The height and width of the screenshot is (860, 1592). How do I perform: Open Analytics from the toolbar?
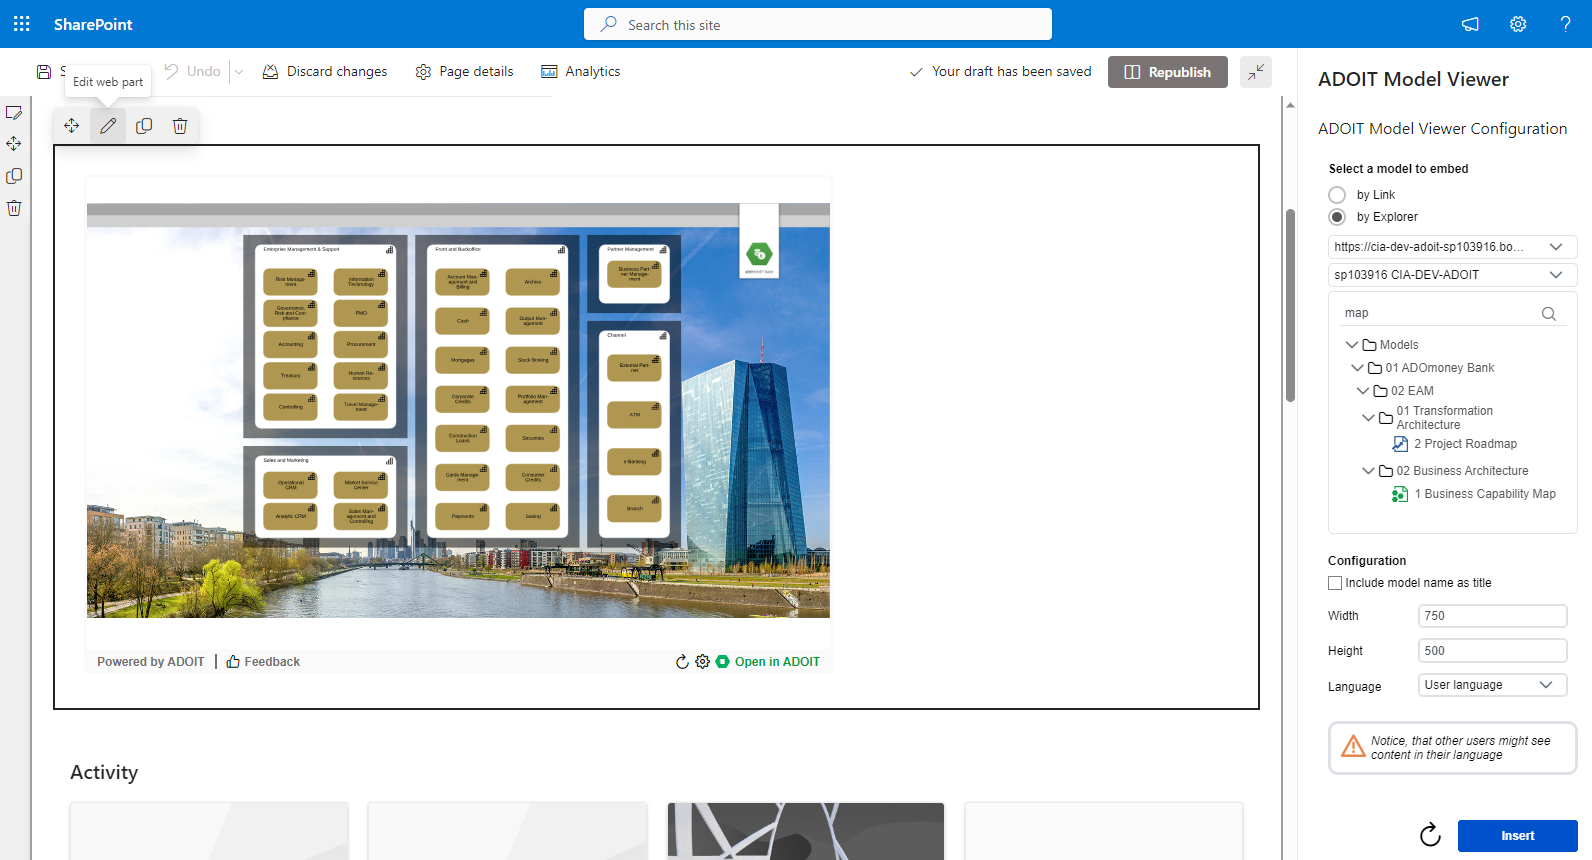[580, 71]
